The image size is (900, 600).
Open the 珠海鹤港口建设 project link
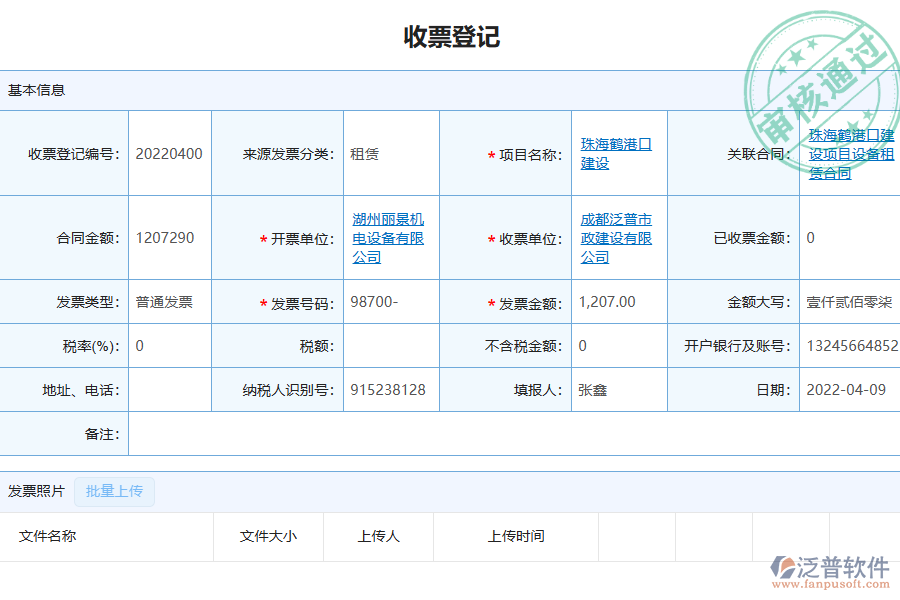(614, 152)
